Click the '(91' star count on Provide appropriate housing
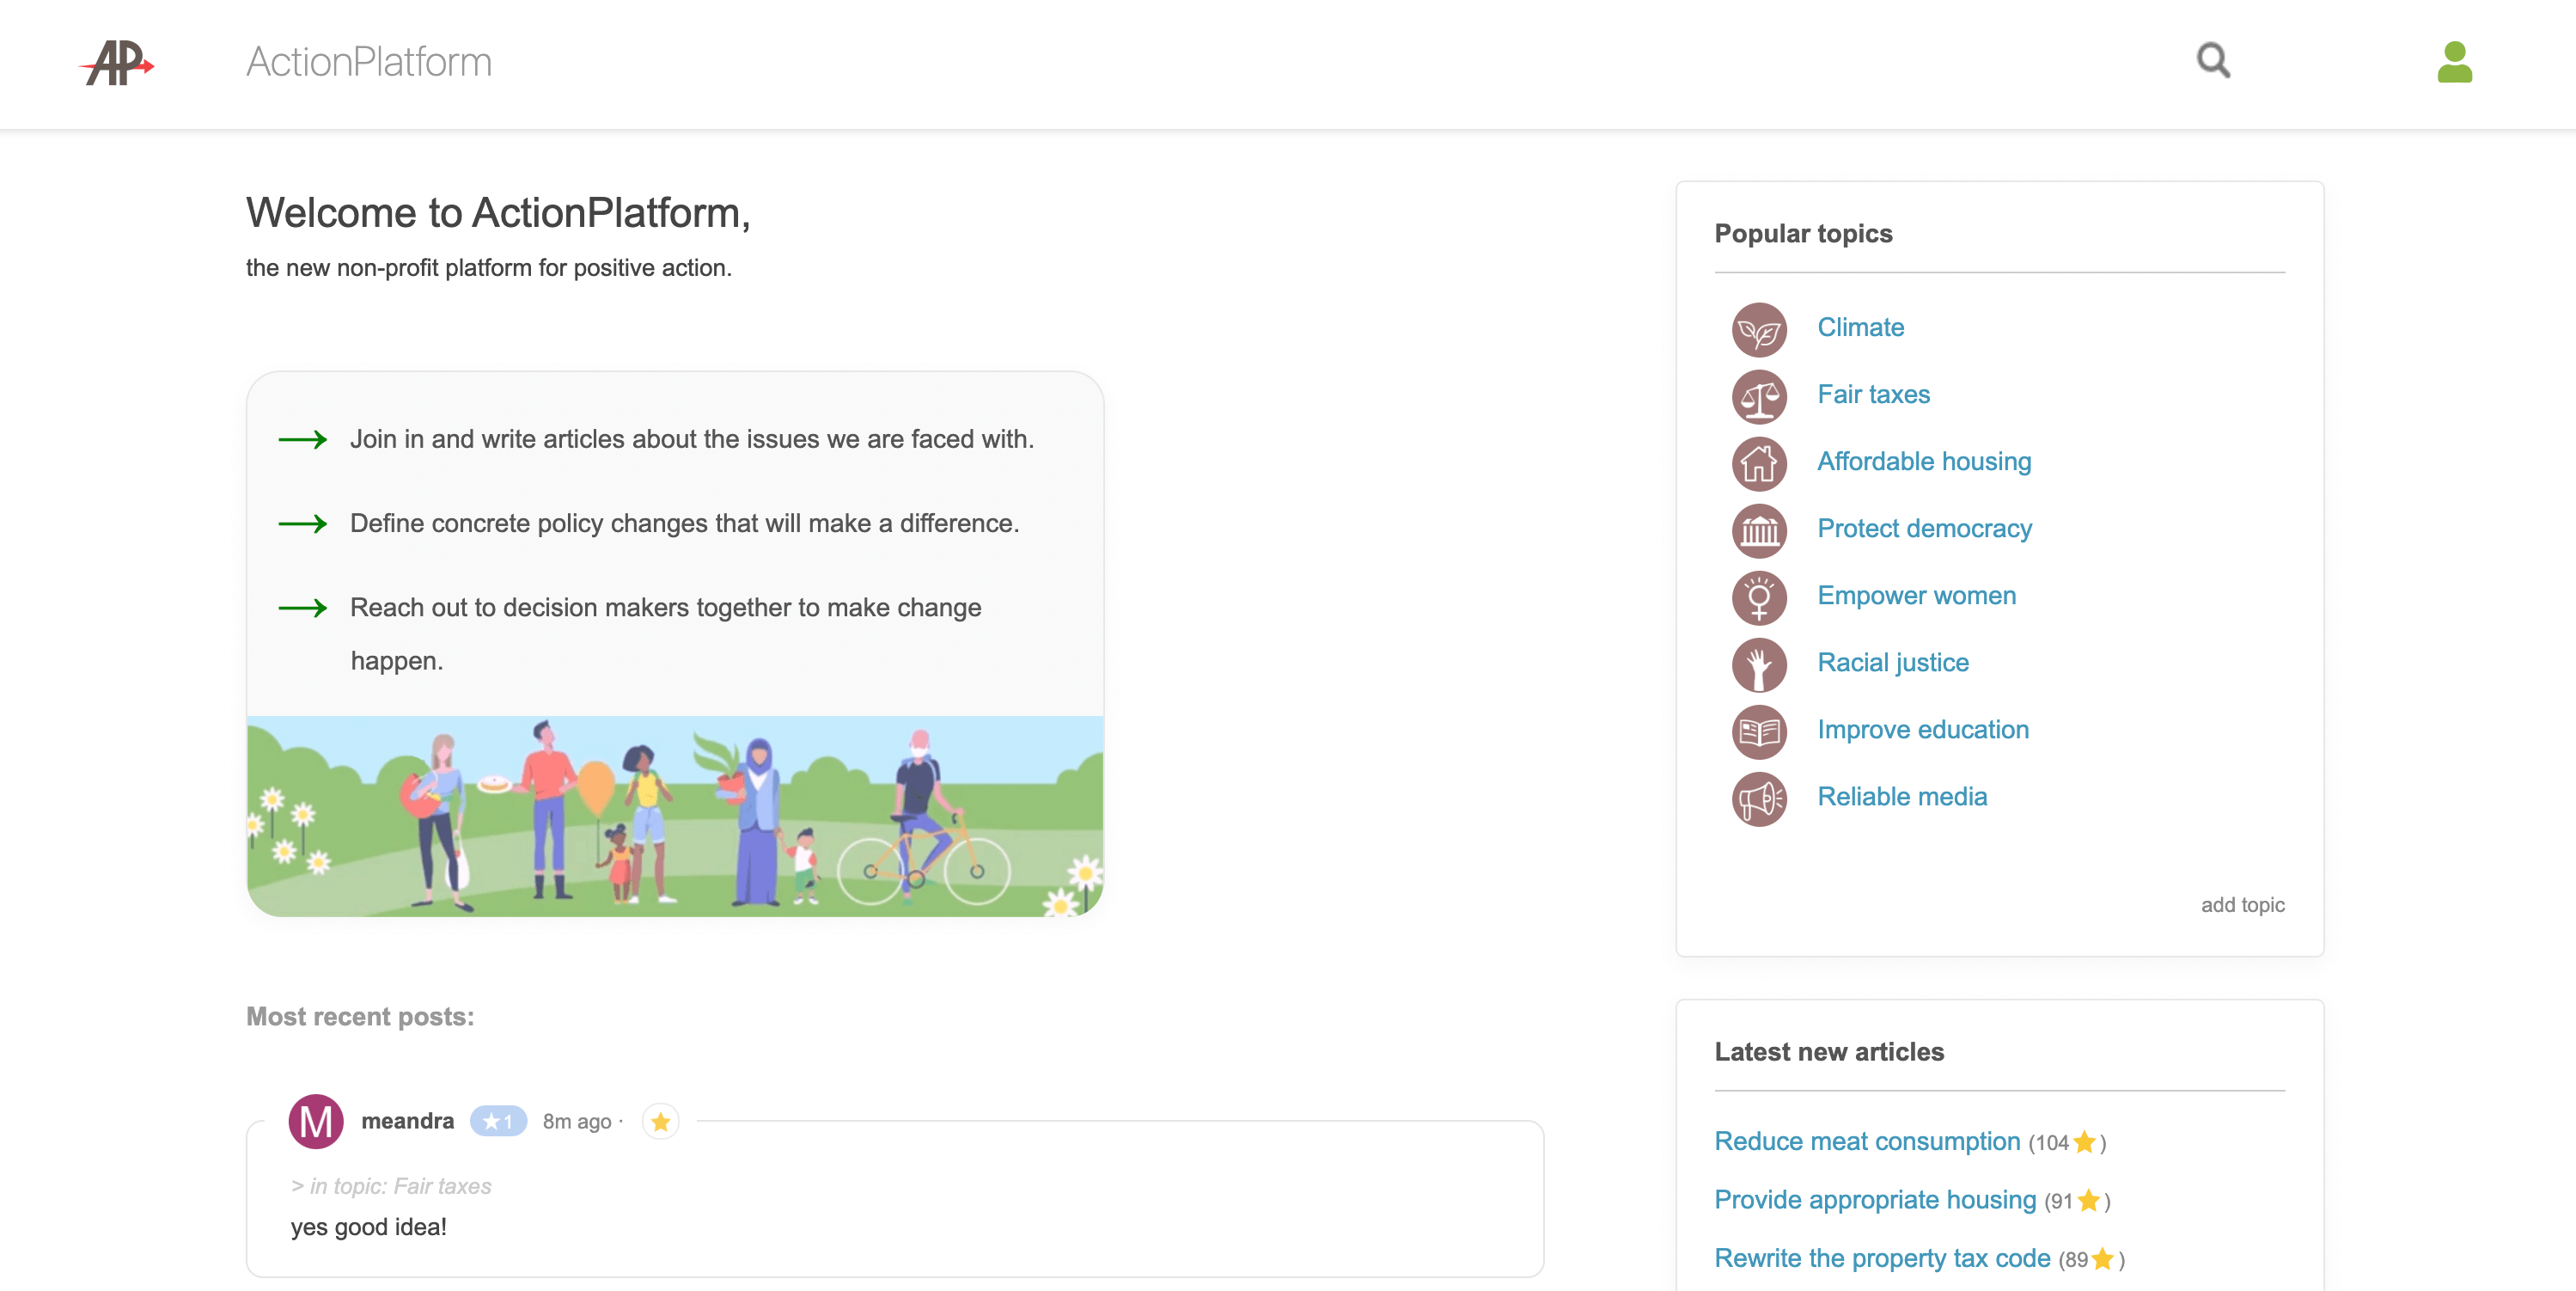Viewport: 2576px width, 1291px height. [x=2058, y=1201]
